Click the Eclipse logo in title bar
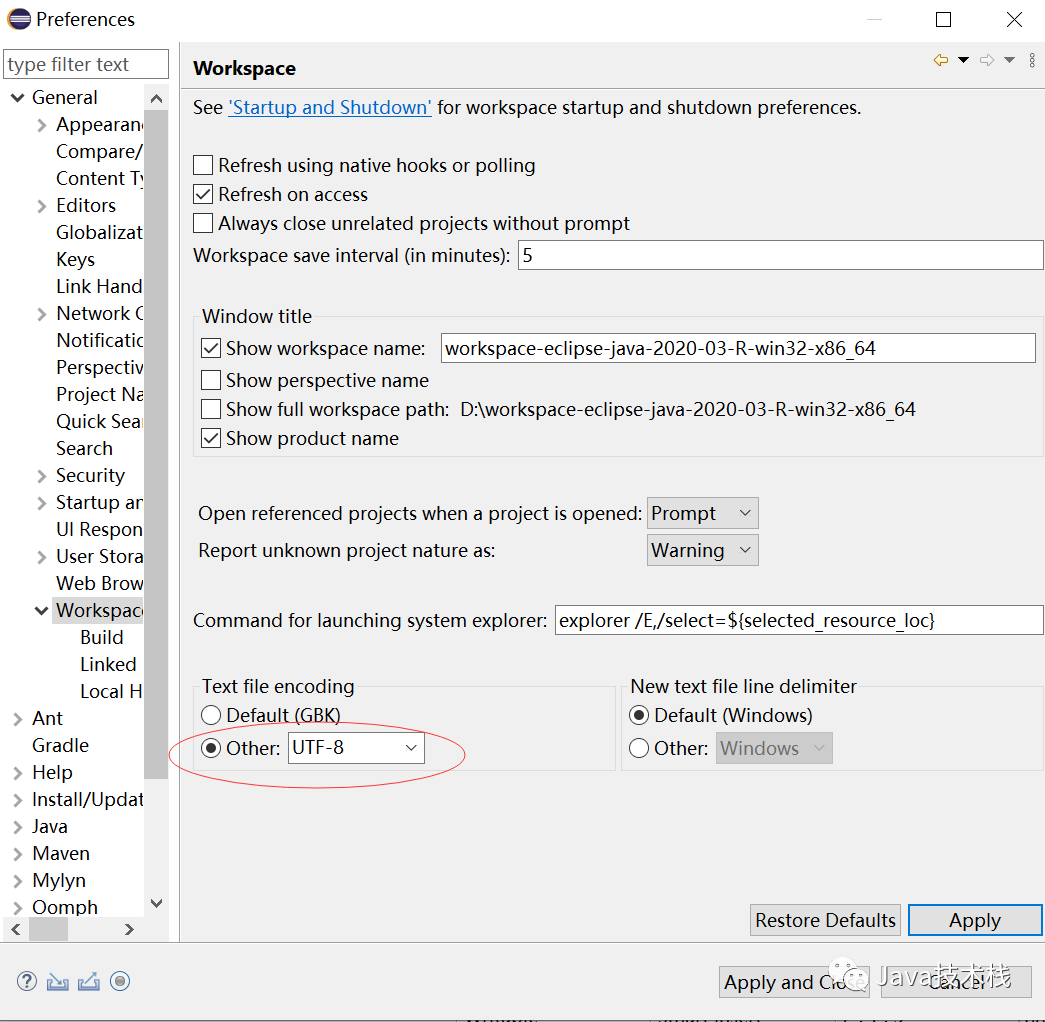1045x1022 pixels. click(x=18, y=19)
